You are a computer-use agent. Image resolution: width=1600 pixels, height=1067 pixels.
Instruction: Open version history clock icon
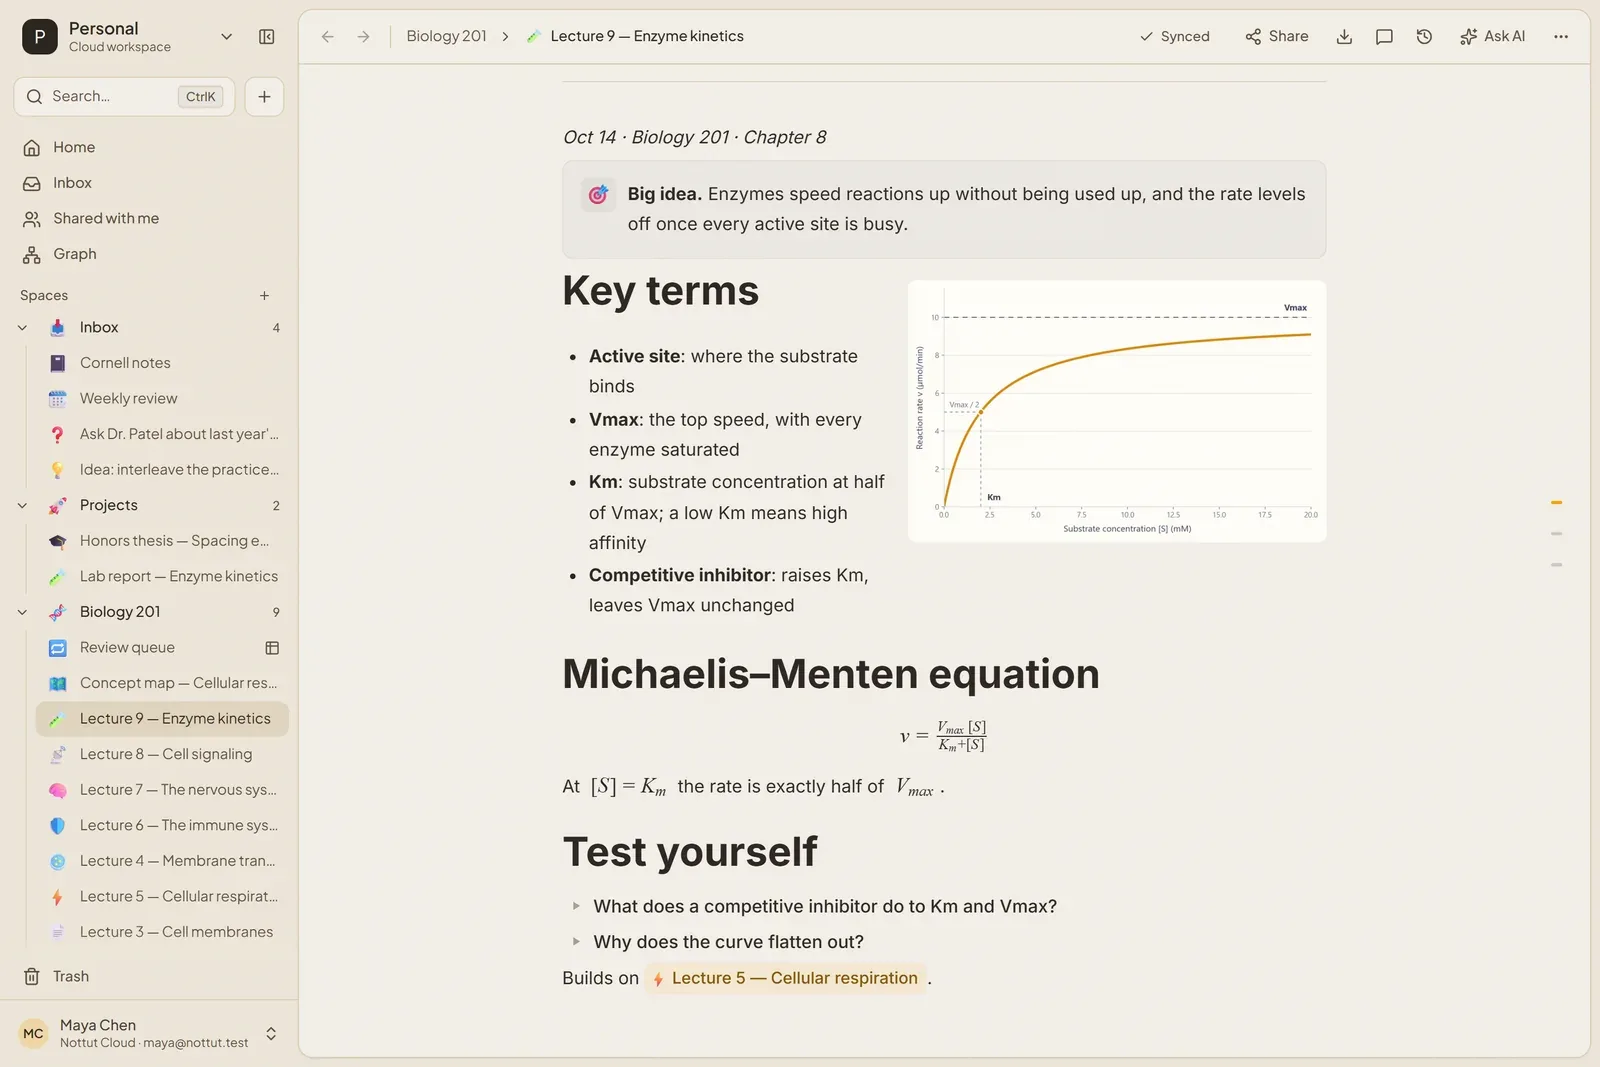click(x=1424, y=37)
